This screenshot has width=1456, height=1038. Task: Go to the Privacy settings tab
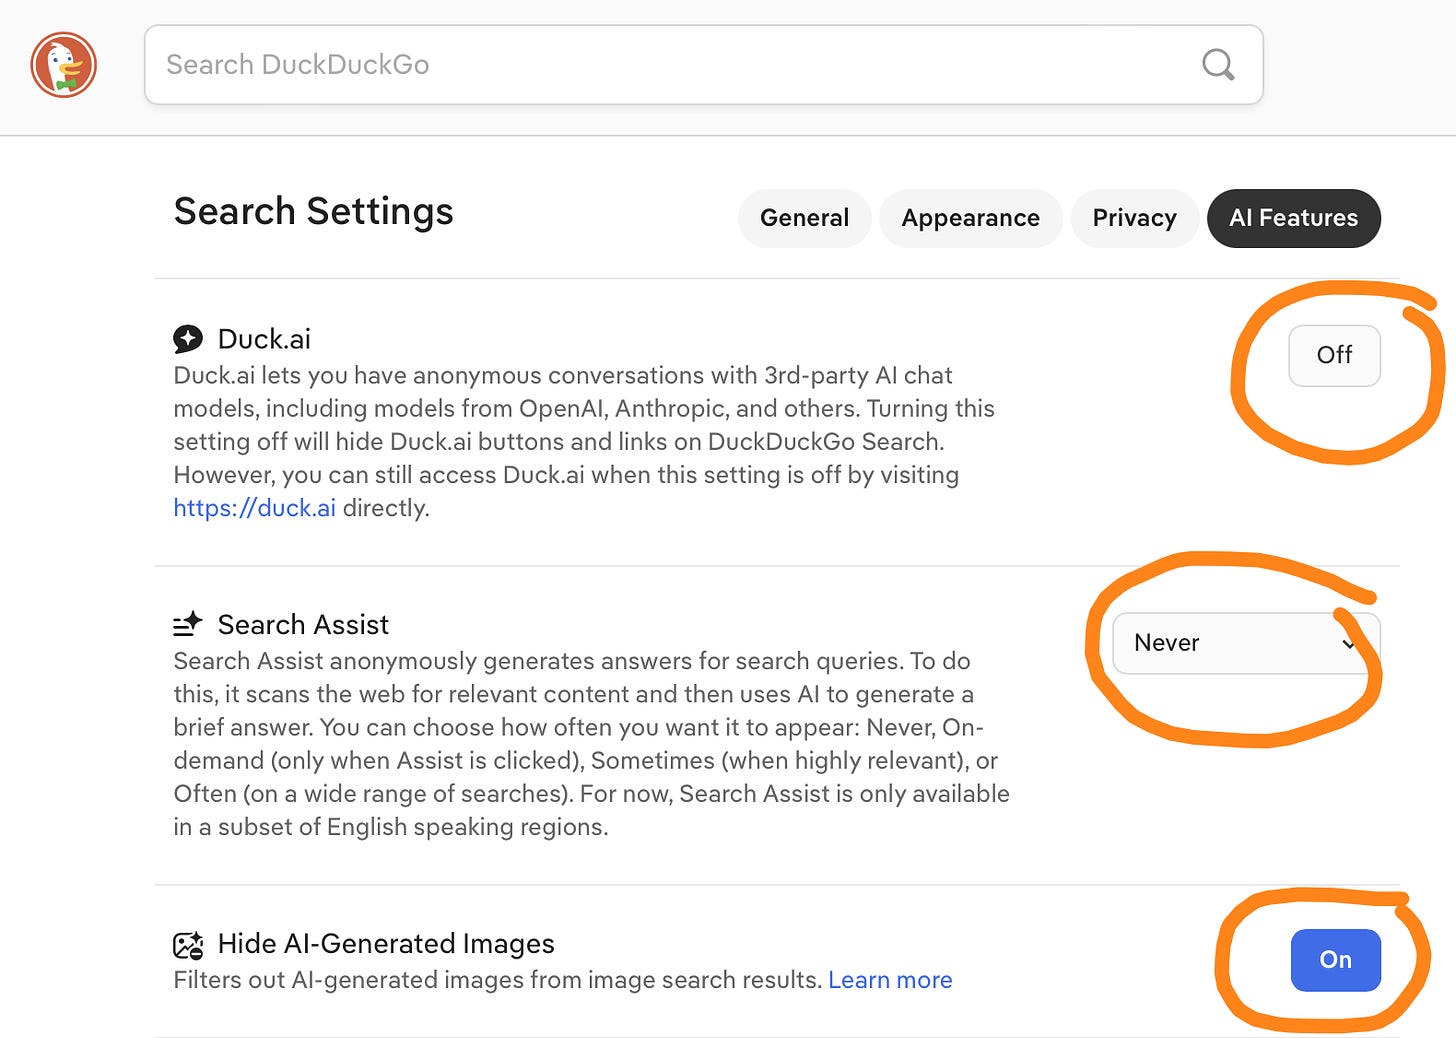tap(1134, 218)
